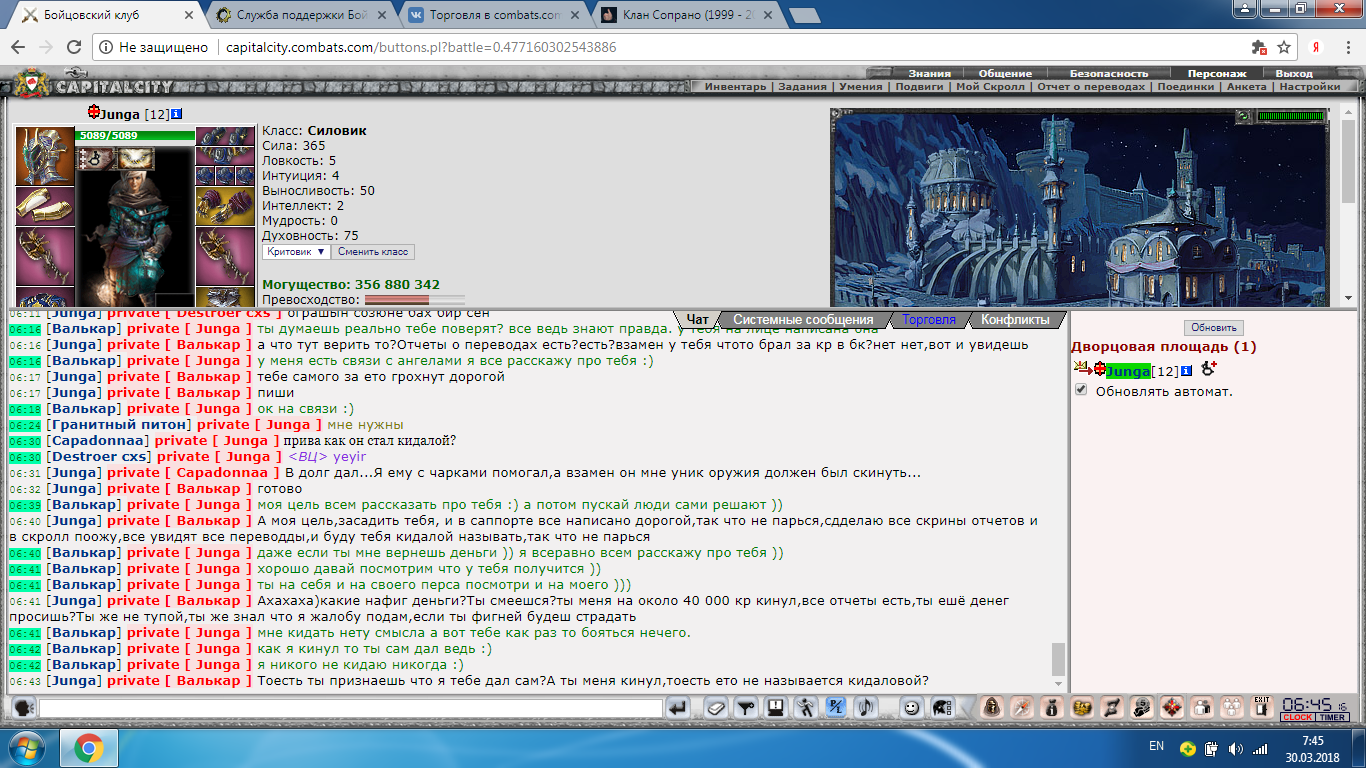Click the two-people friends icon in bottom bar
Image resolution: width=1366 pixels, height=768 pixels.
coord(1201,707)
